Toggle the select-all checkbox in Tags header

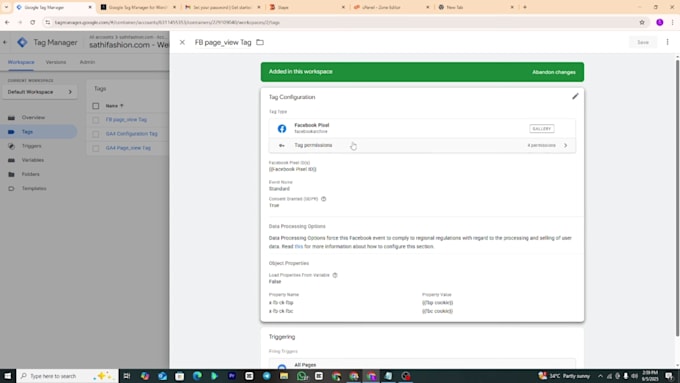pos(96,106)
